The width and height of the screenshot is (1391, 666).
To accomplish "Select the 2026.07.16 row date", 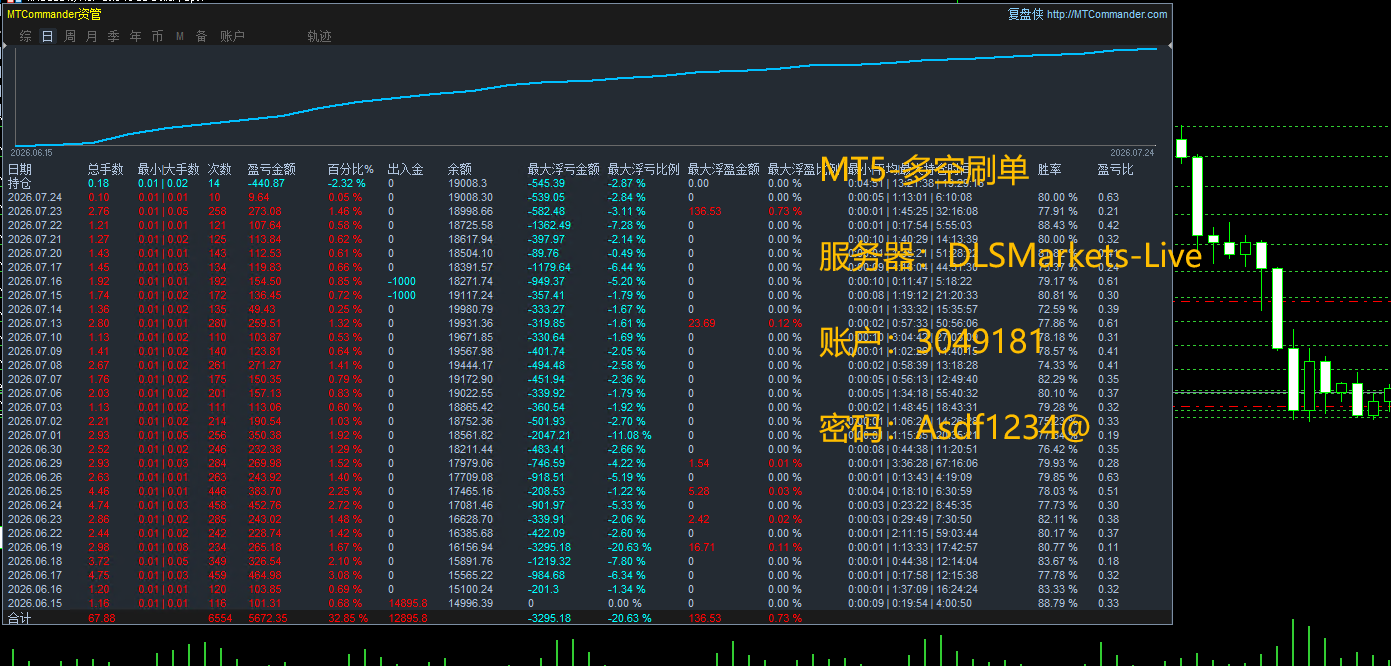I will 35,281.
